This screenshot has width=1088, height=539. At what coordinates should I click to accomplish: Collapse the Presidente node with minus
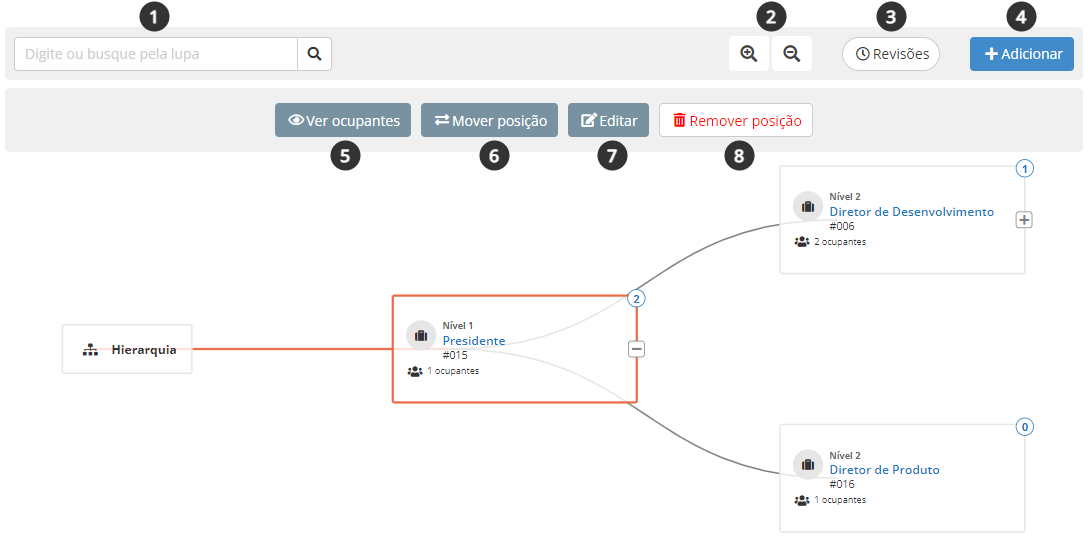pyautogui.click(x=636, y=349)
